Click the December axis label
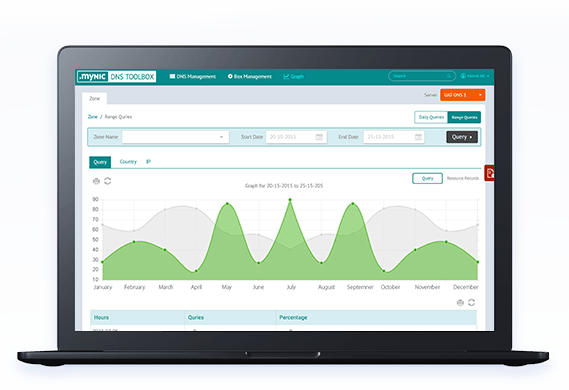 coord(466,287)
